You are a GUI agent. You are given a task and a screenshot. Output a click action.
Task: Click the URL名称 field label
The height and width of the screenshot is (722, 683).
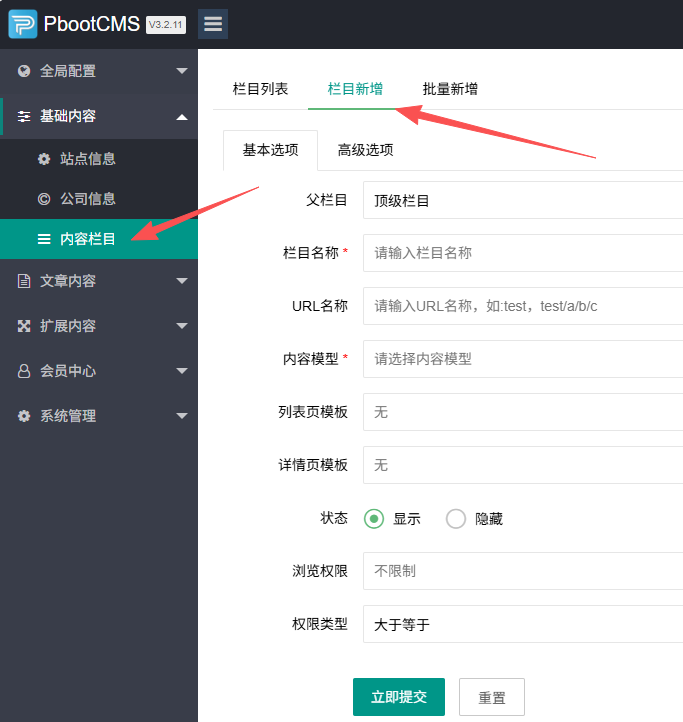click(x=320, y=306)
